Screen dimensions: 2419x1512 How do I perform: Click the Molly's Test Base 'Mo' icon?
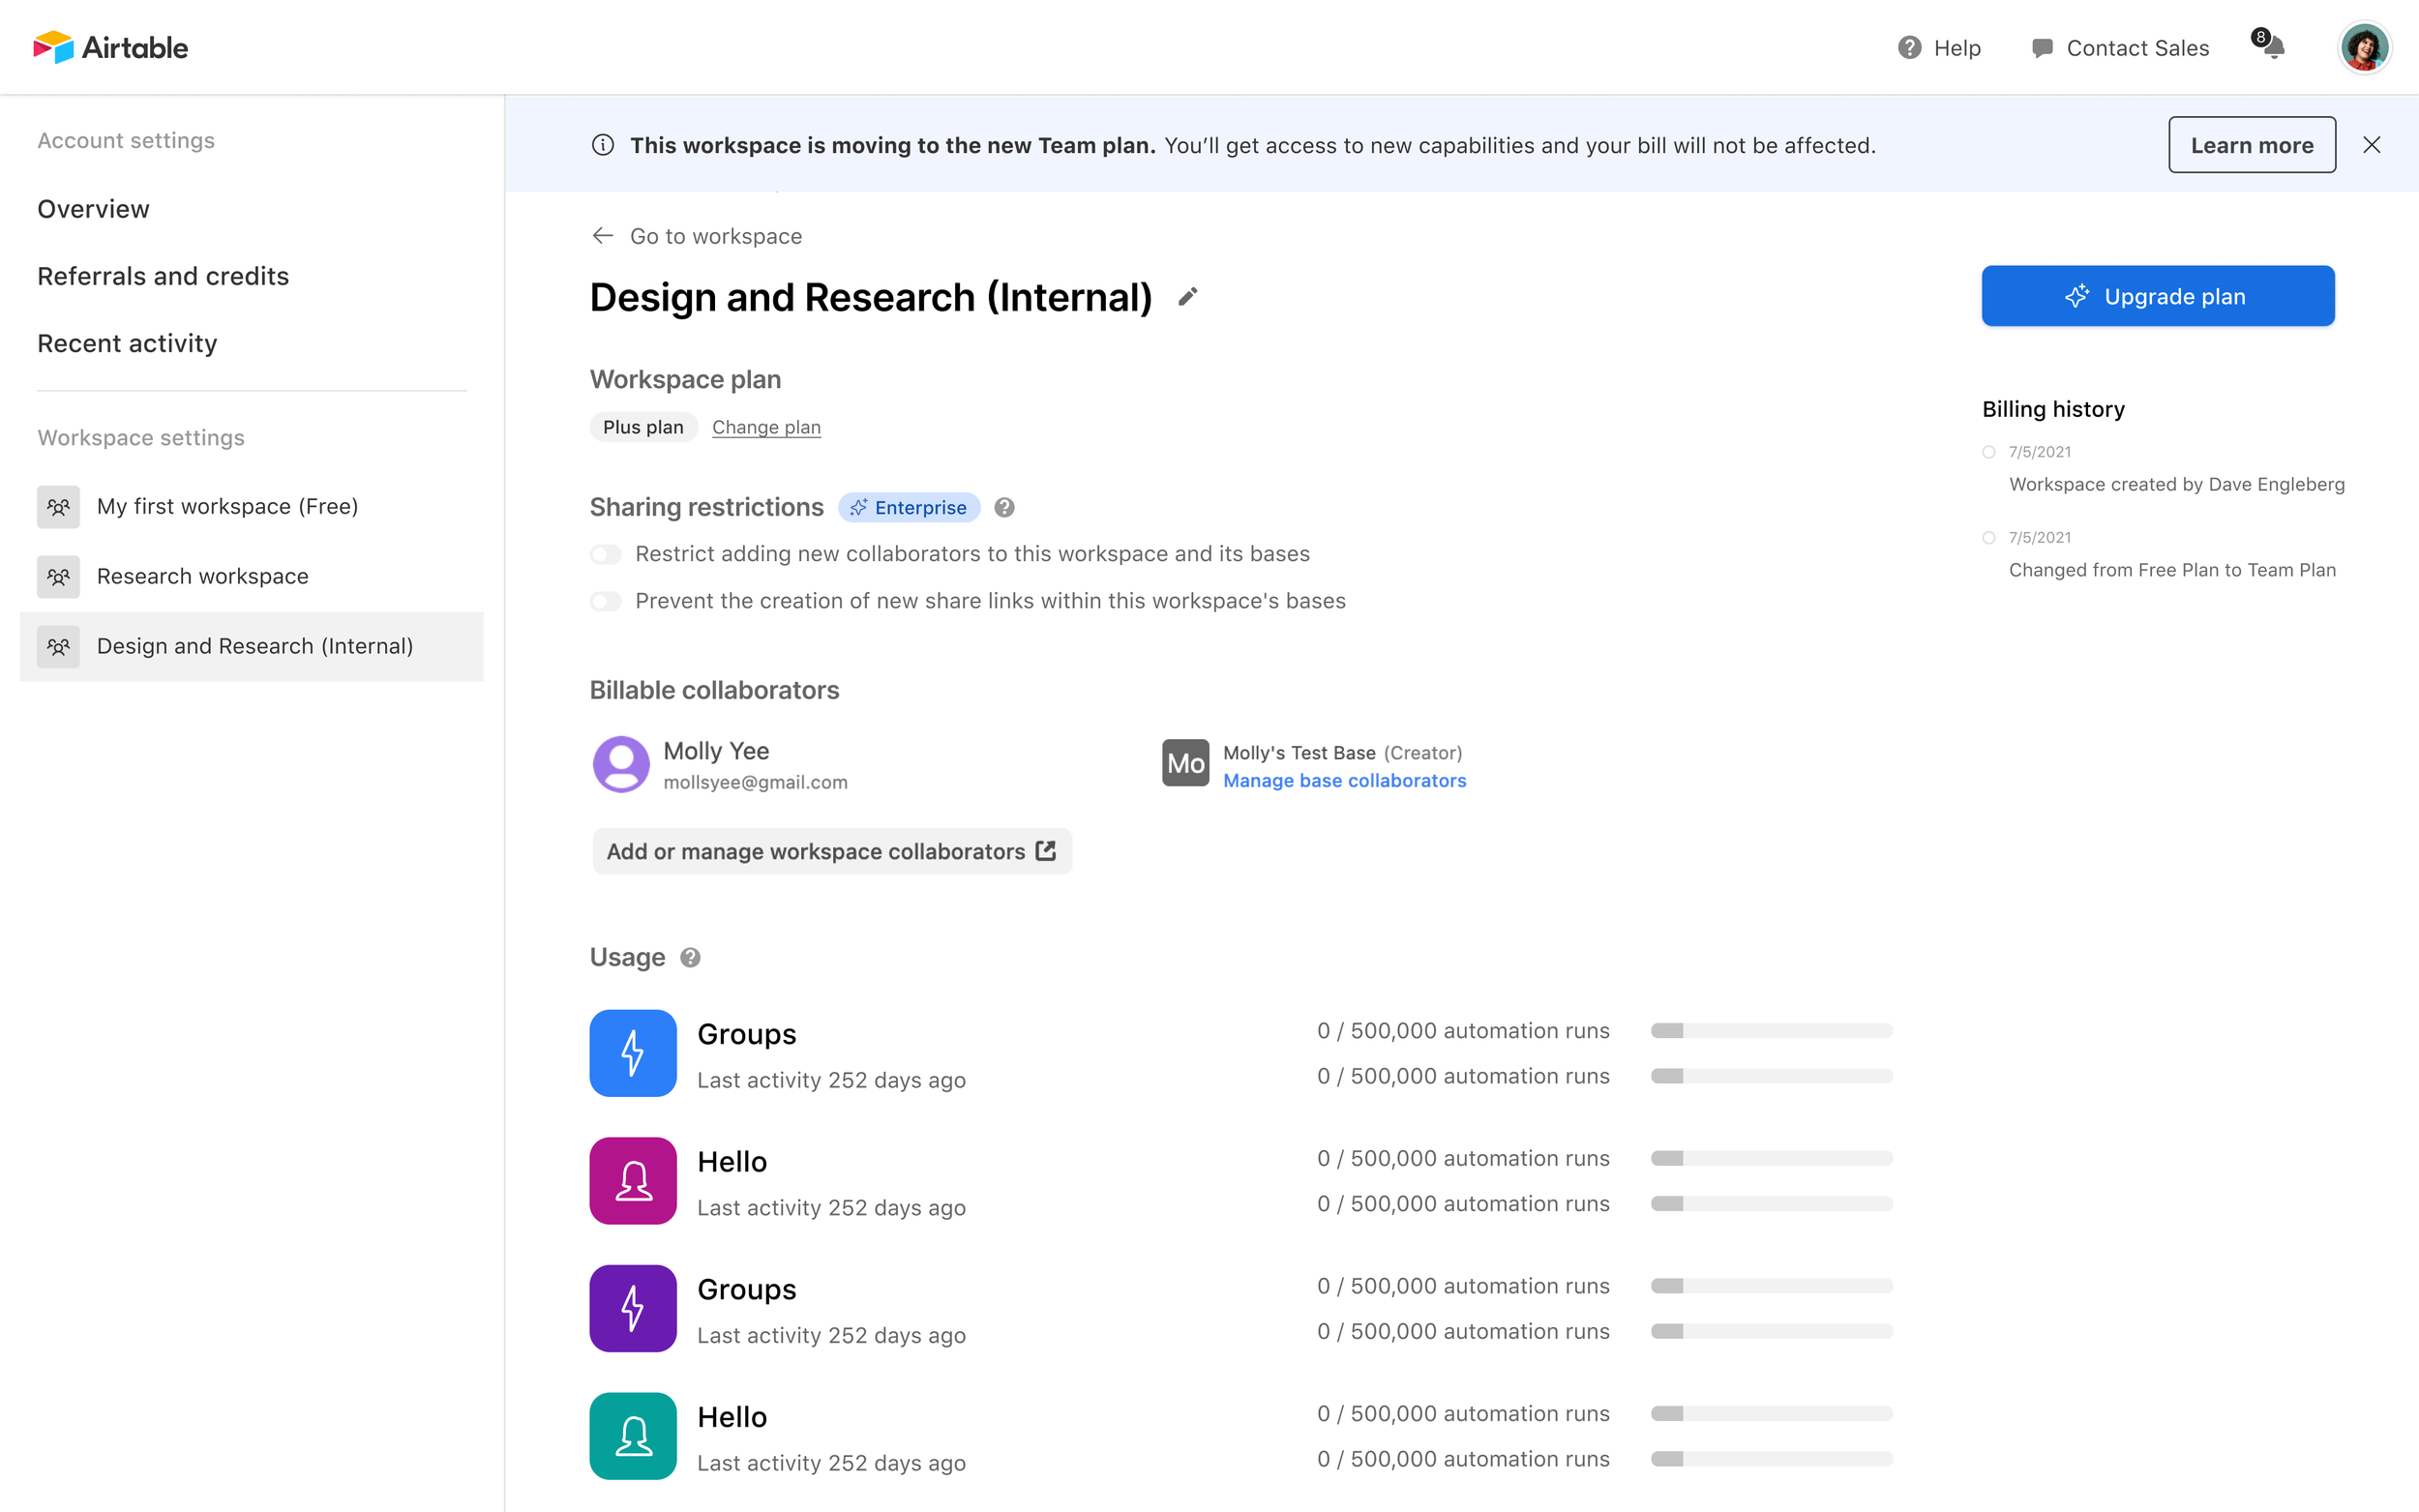pos(1185,763)
